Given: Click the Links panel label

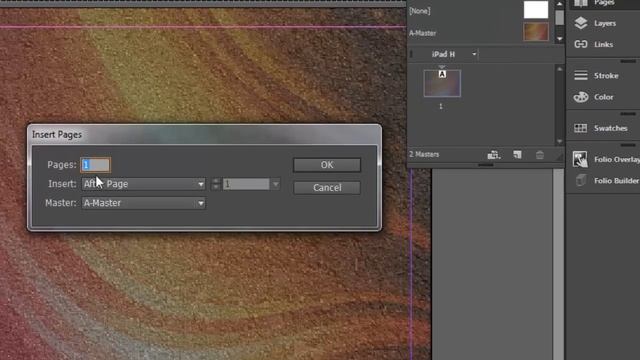Looking at the screenshot, I should point(603,44).
